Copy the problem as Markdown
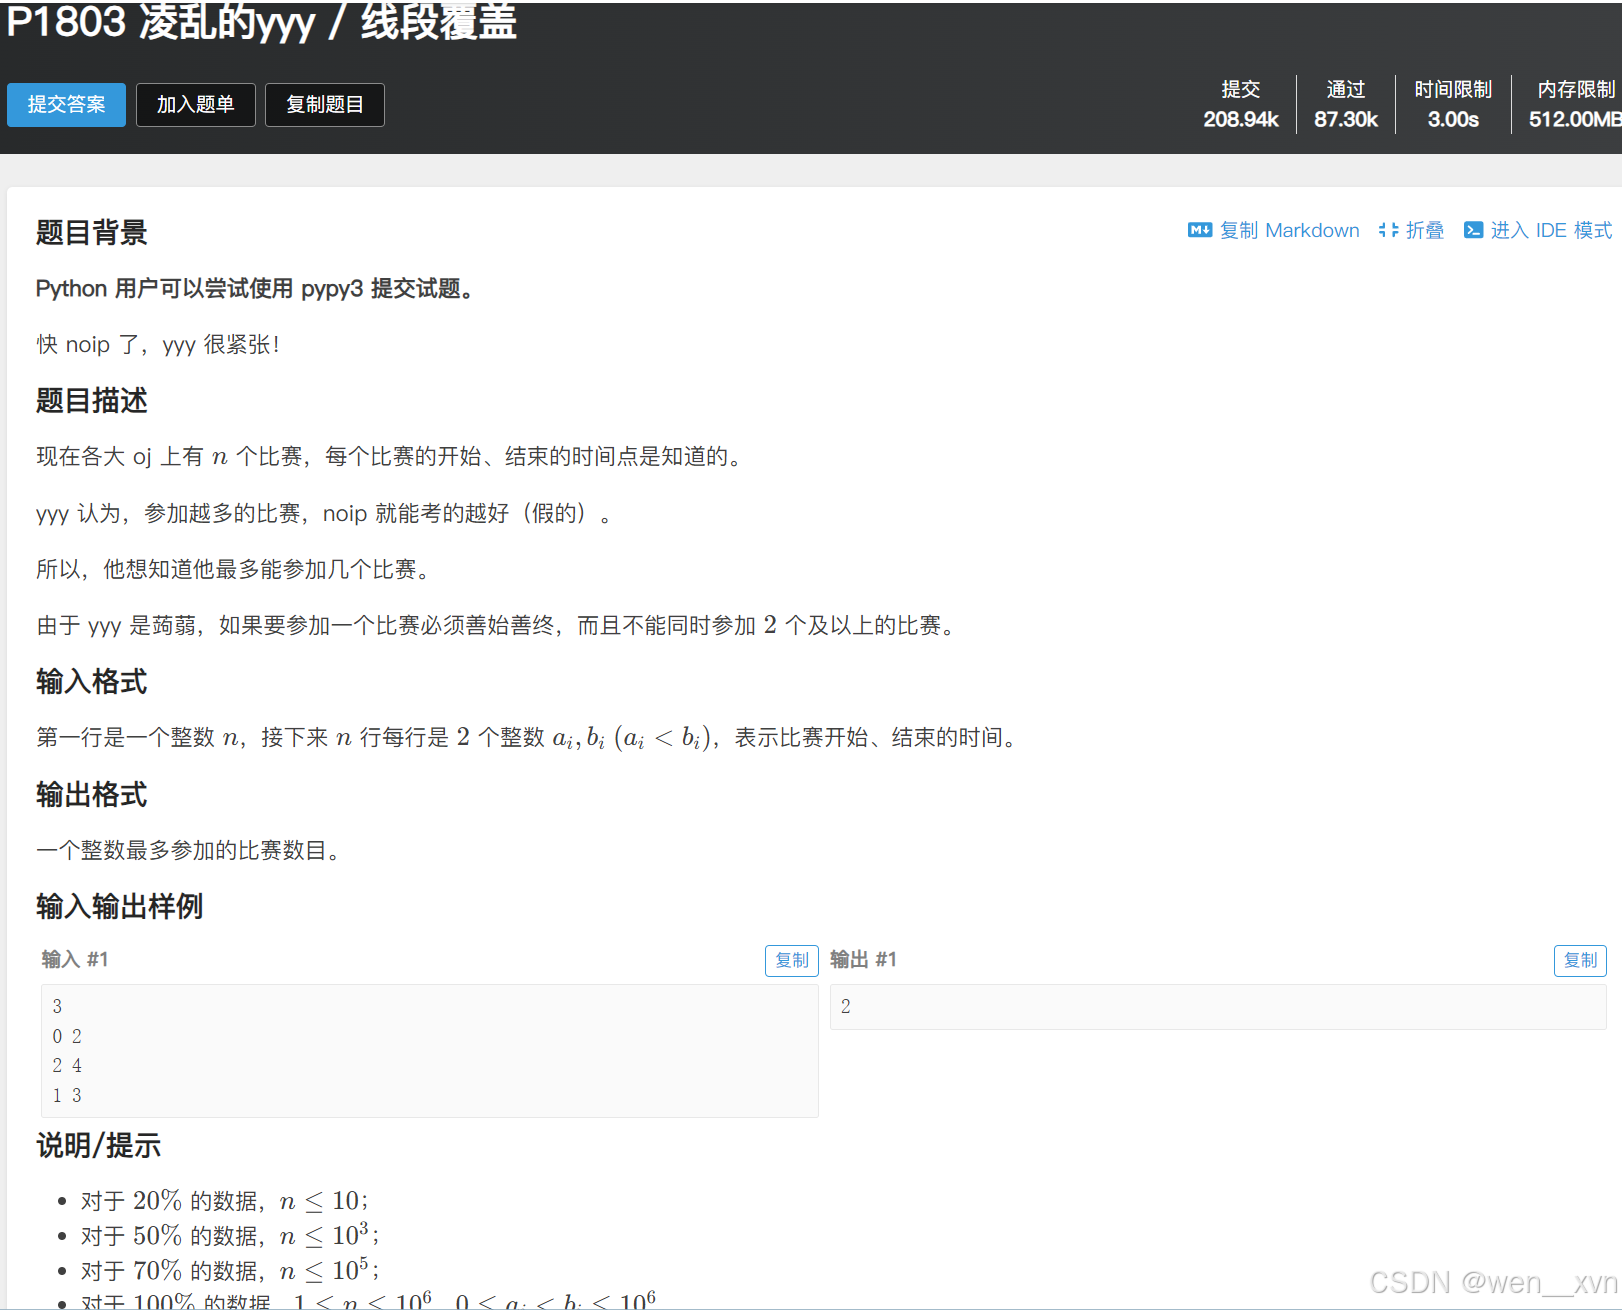The image size is (1622, 1310). click(1289, 230)
